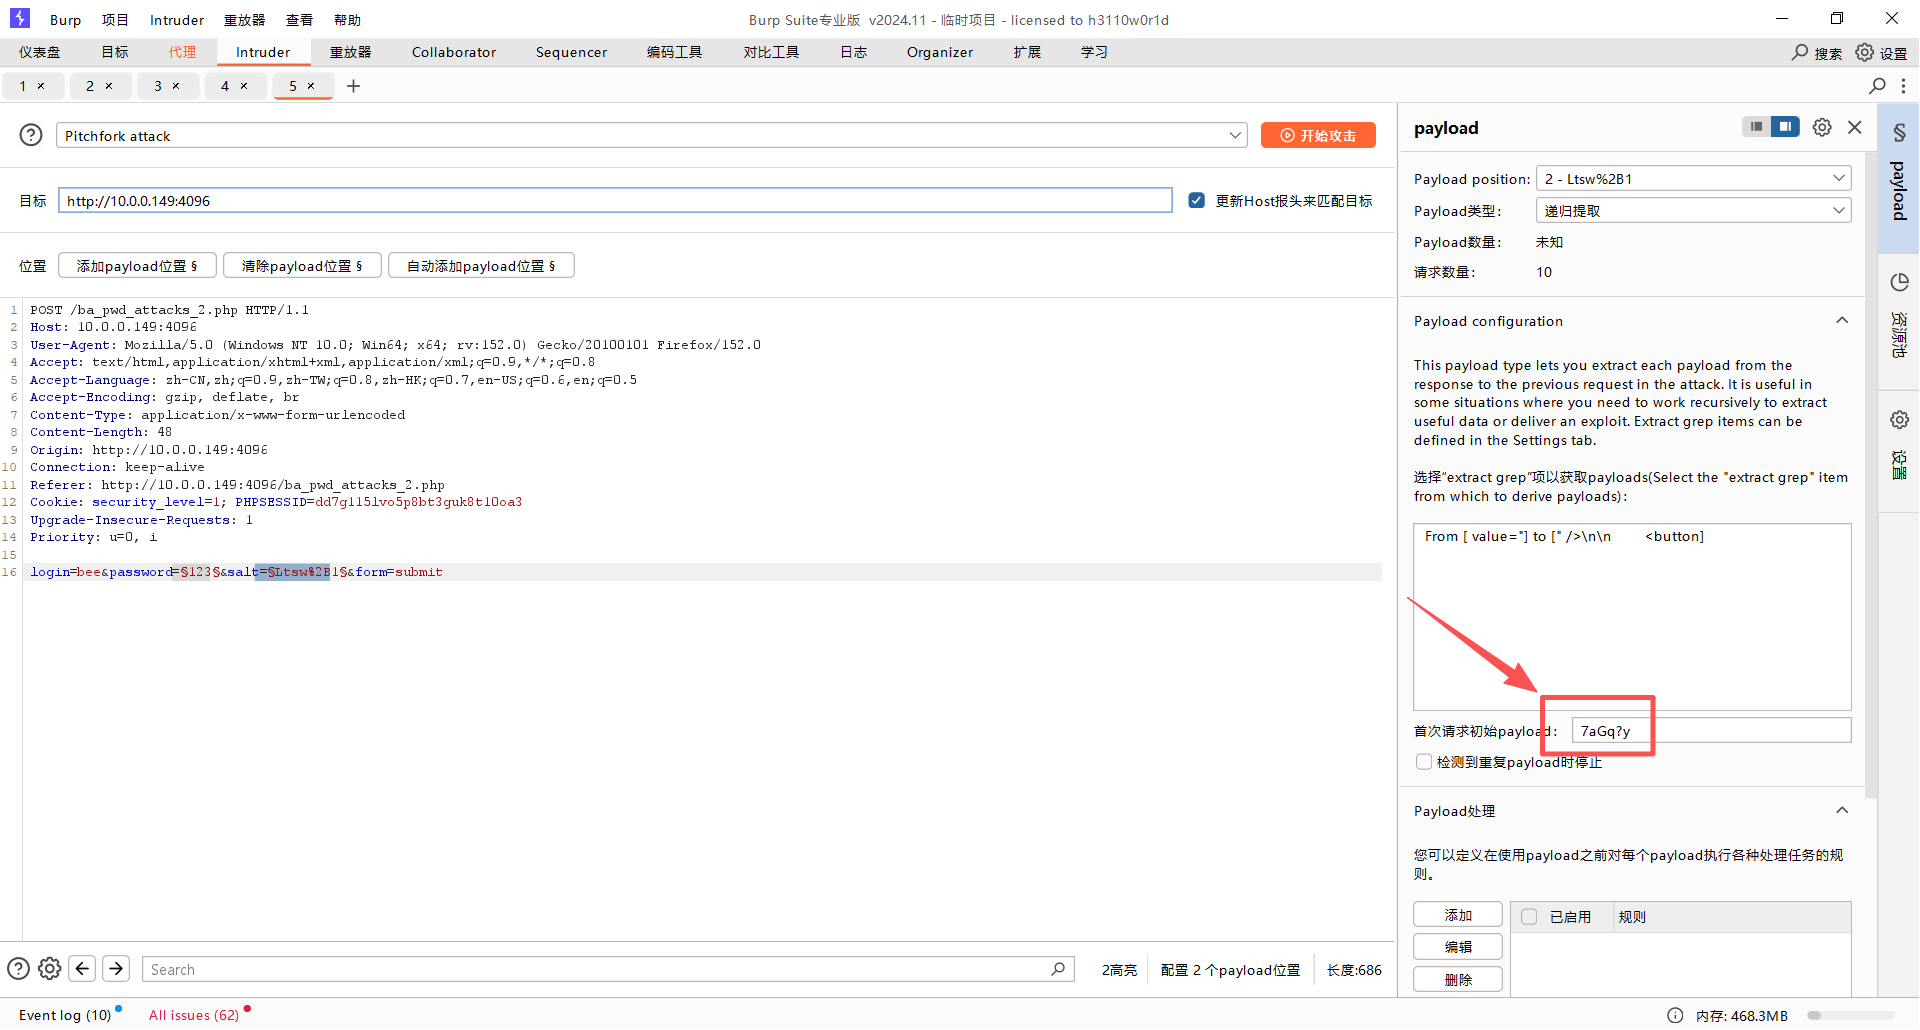The image size is (1920, 1030).
Task: Open the global search magnifier icon
Action: [1800, 52]
